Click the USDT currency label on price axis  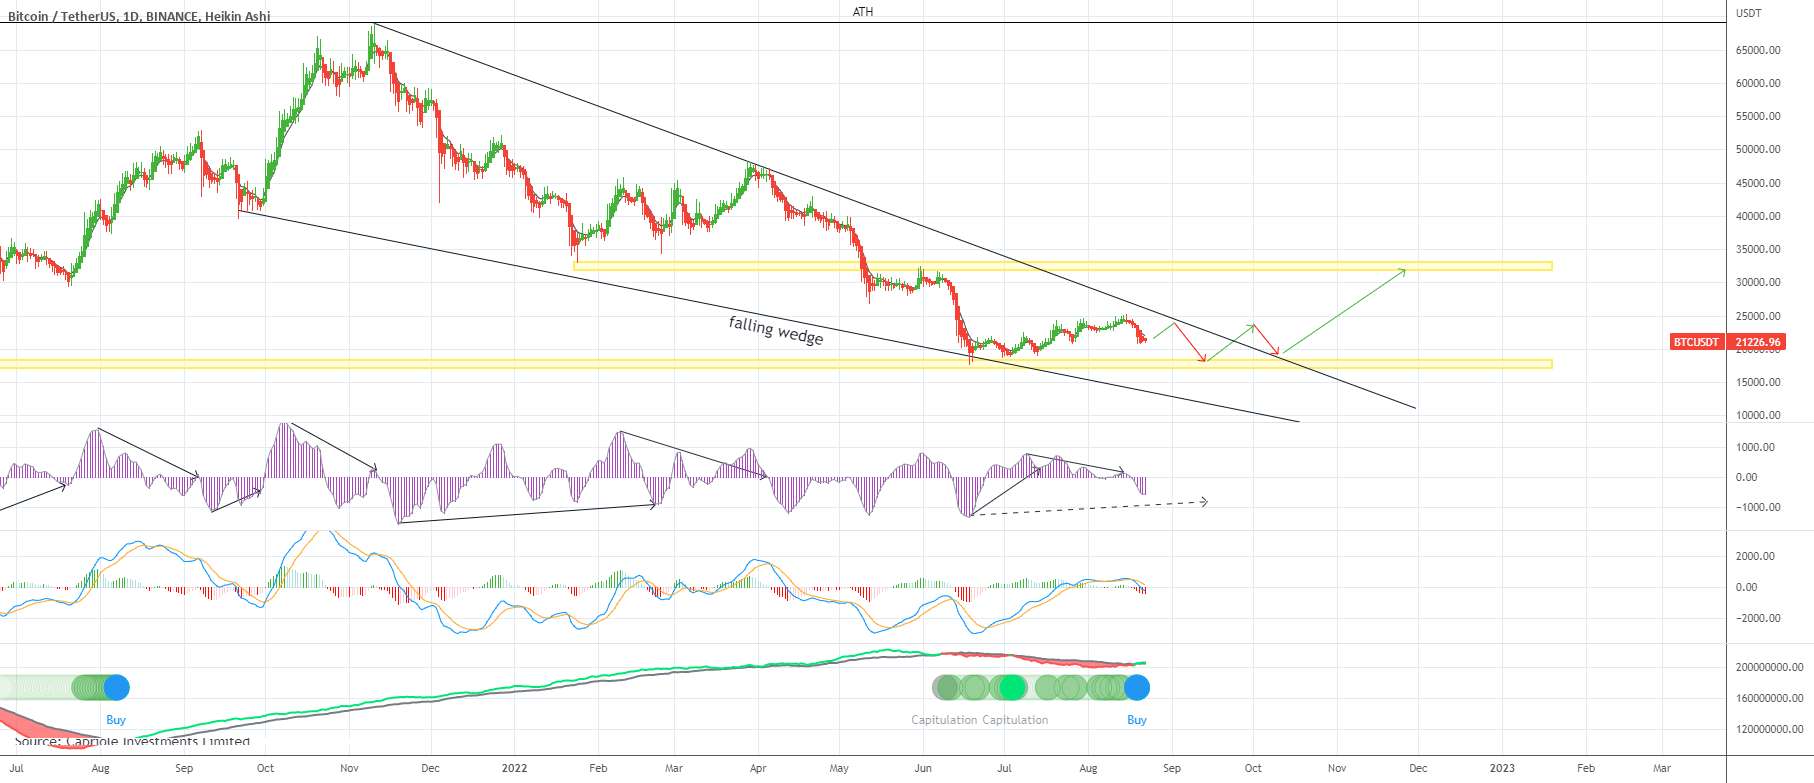[1749, 13]
